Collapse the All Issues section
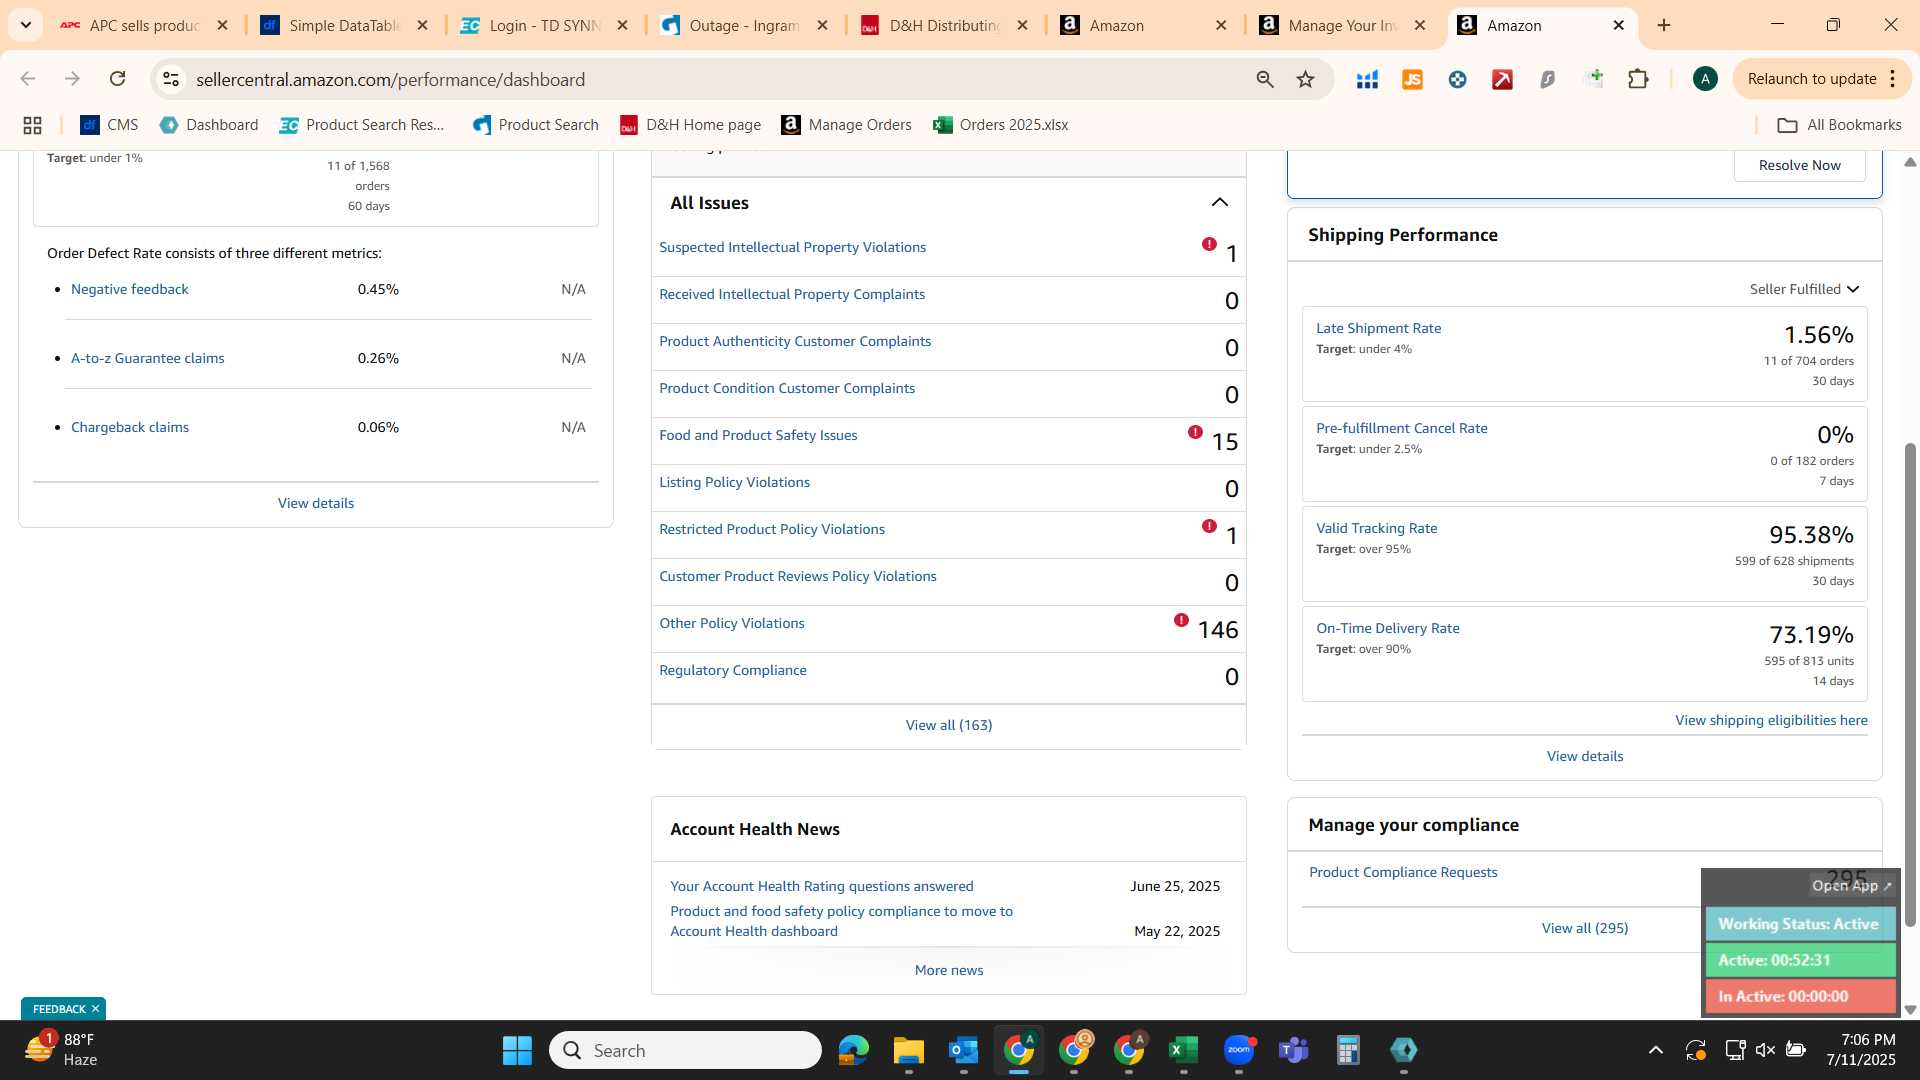The height and width of the screenshot is (1080, 1920). [x=1219, y=203]
